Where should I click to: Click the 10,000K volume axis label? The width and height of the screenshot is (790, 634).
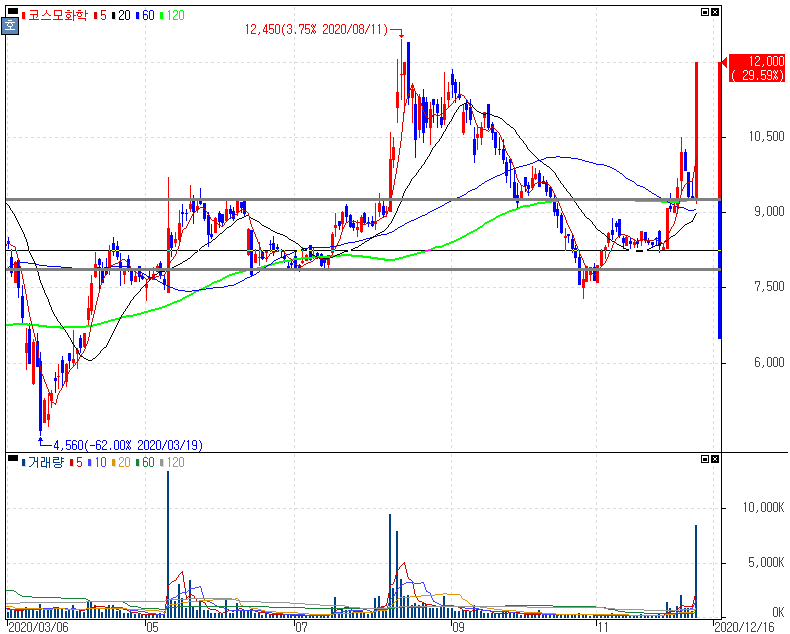(x=763, y=508)
